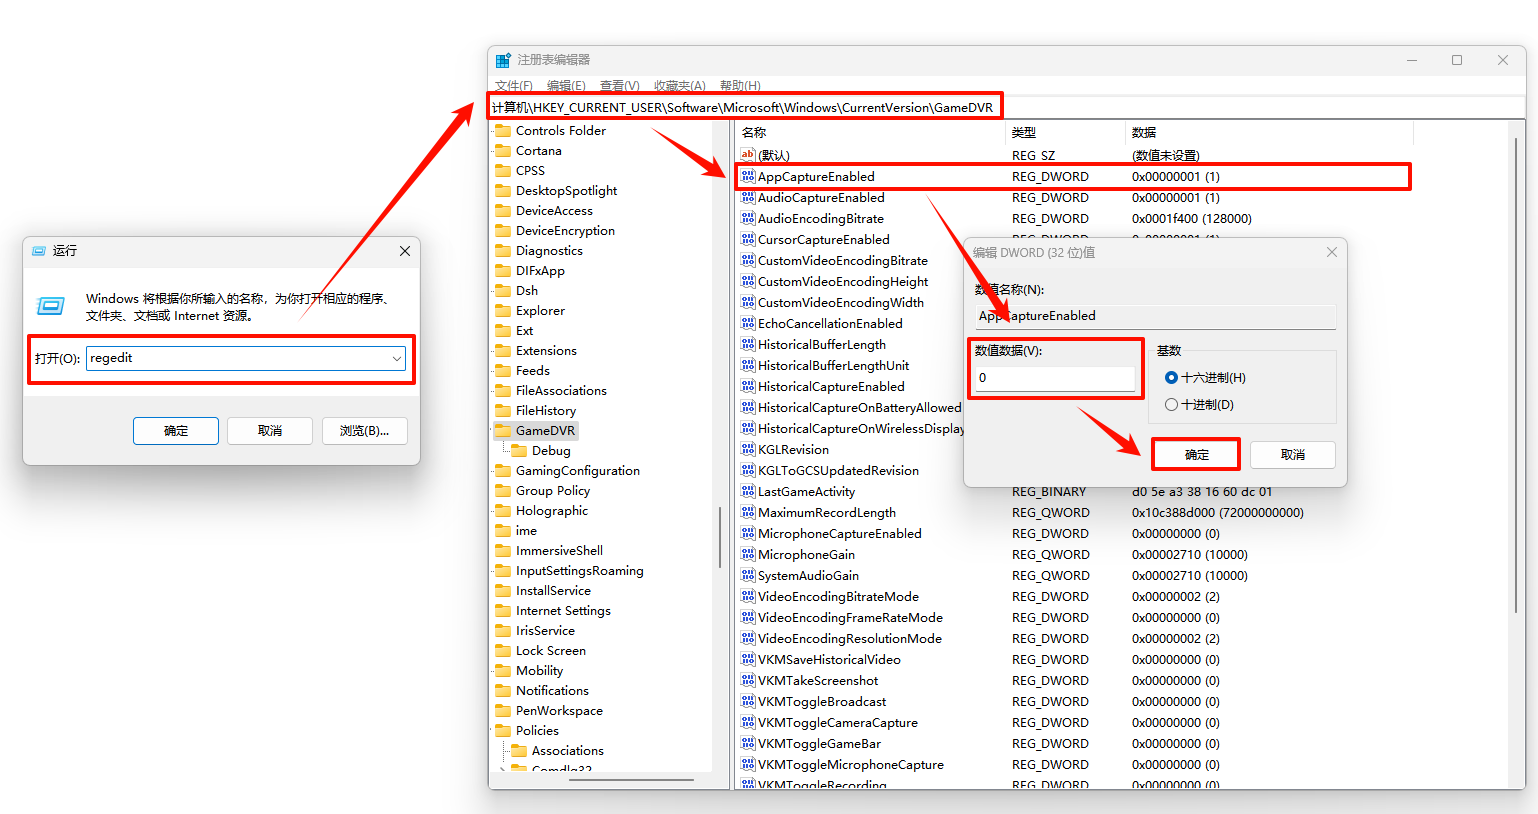Click the Policies folder icon
Viewport: 1538px width, 814px height.
click(x=503, y=731)
